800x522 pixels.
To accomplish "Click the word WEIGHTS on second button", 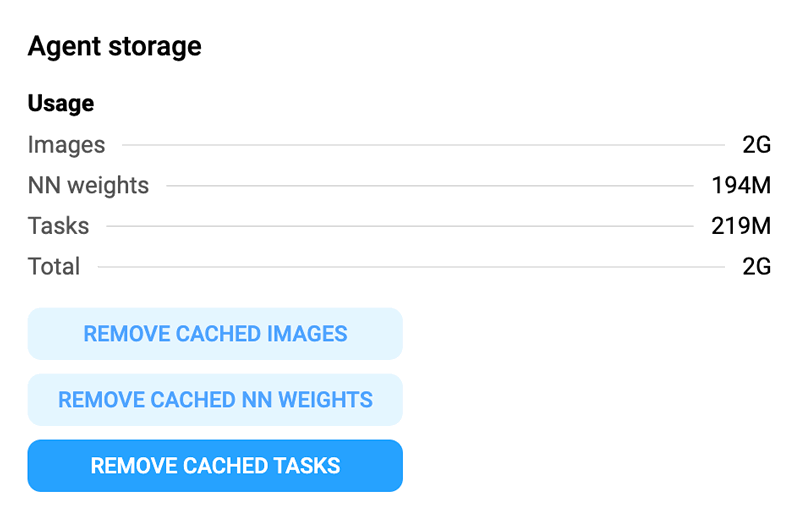I will (326, 400).
